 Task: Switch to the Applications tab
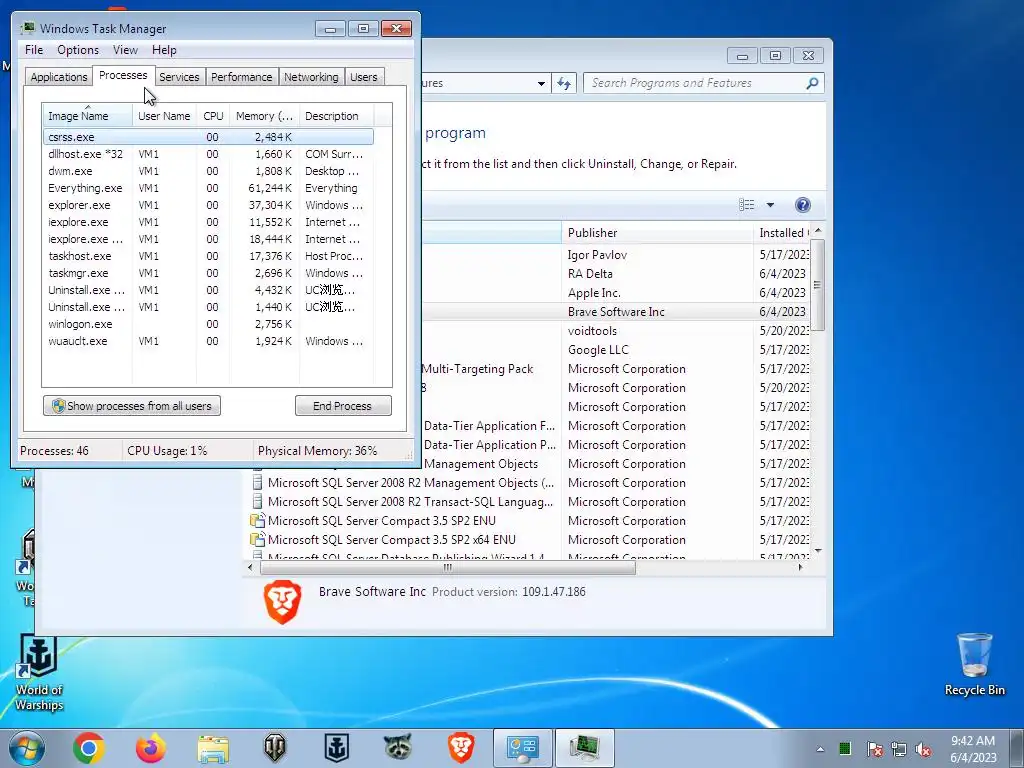pyautogui.click(x=59, y=77)
